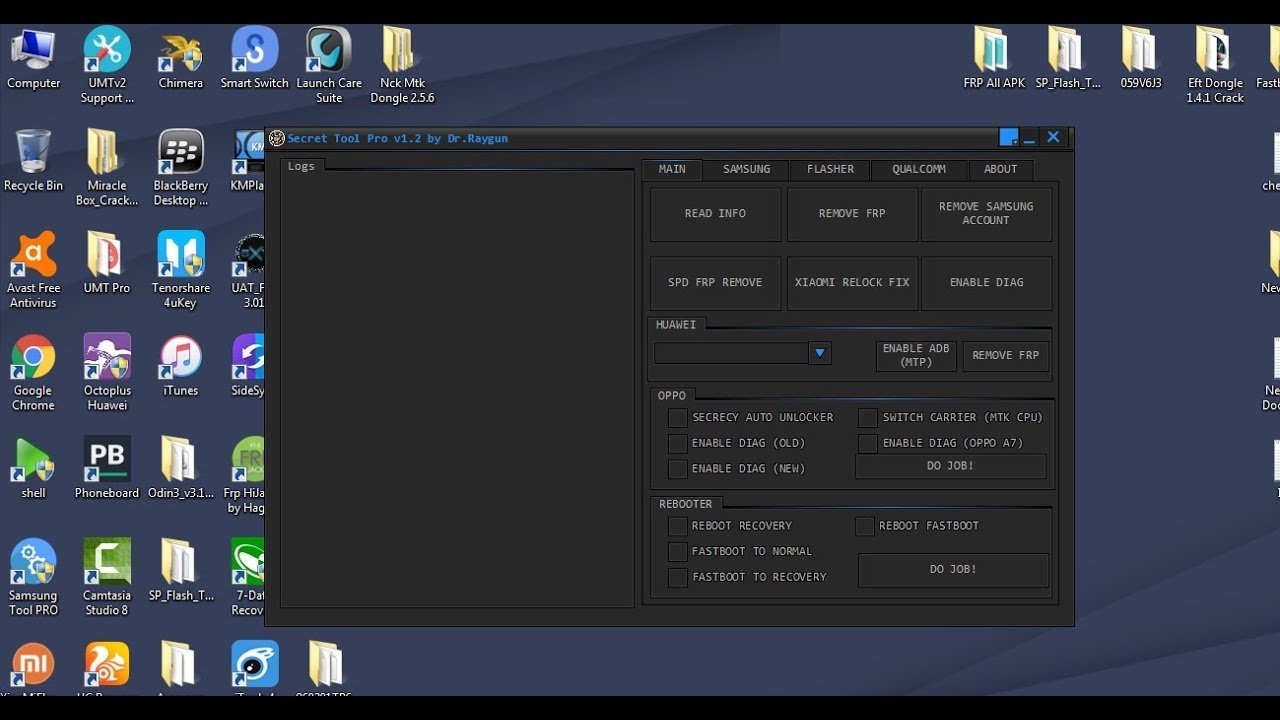Click SPD FRP REMOVE button
Image resolution: width=1280 pixels, height=720 pixels.
point(715,283)
